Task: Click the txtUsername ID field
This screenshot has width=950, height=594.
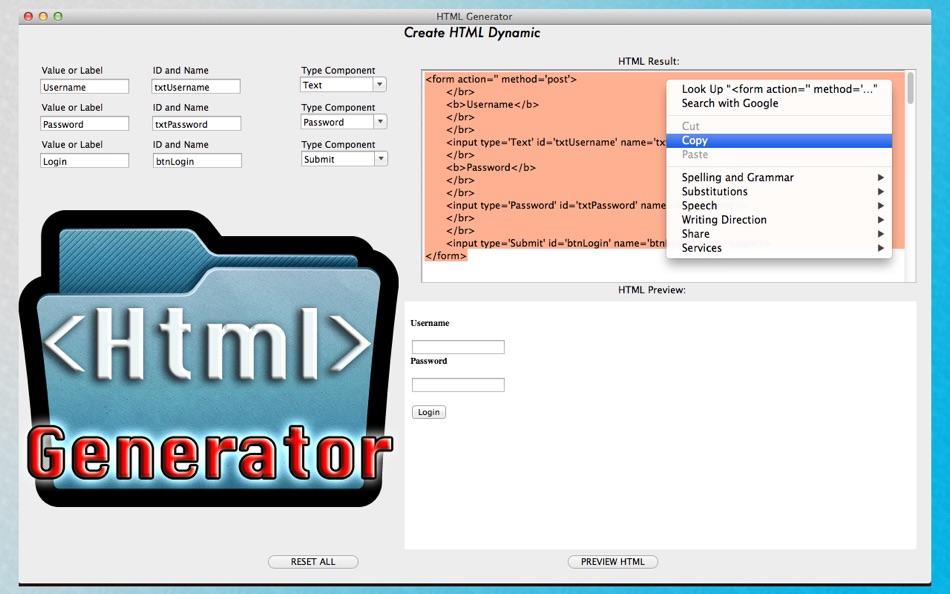Action: click(x=196, y=87)
